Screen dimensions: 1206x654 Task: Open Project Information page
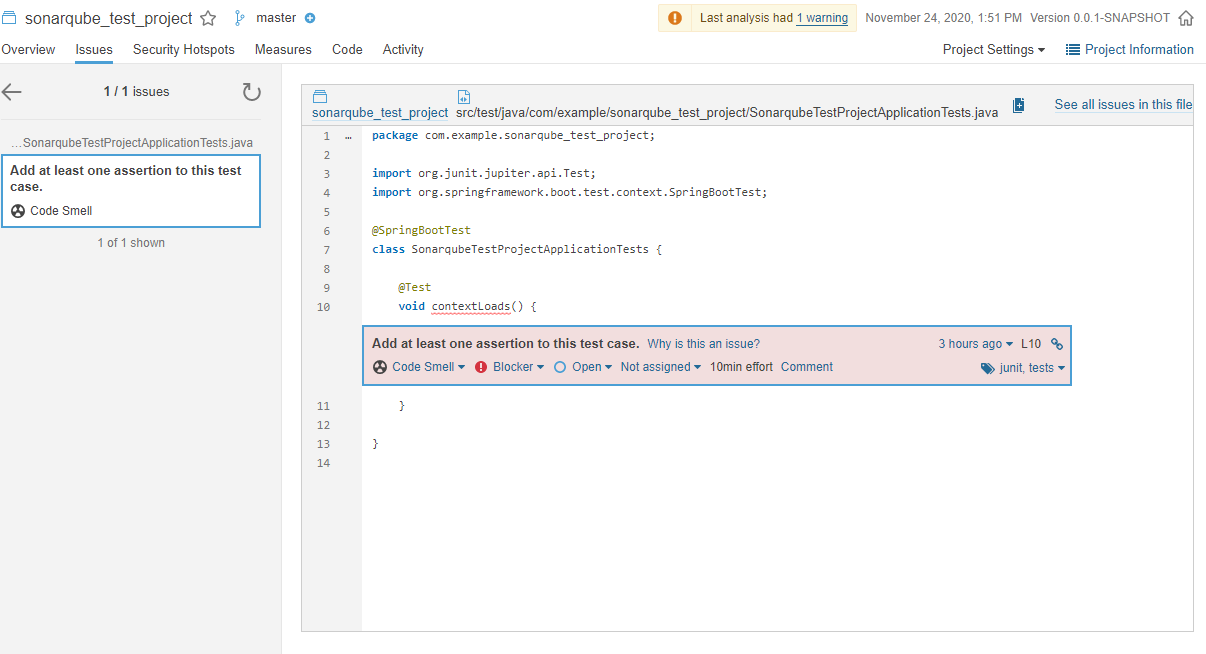tap(1139, 49)
